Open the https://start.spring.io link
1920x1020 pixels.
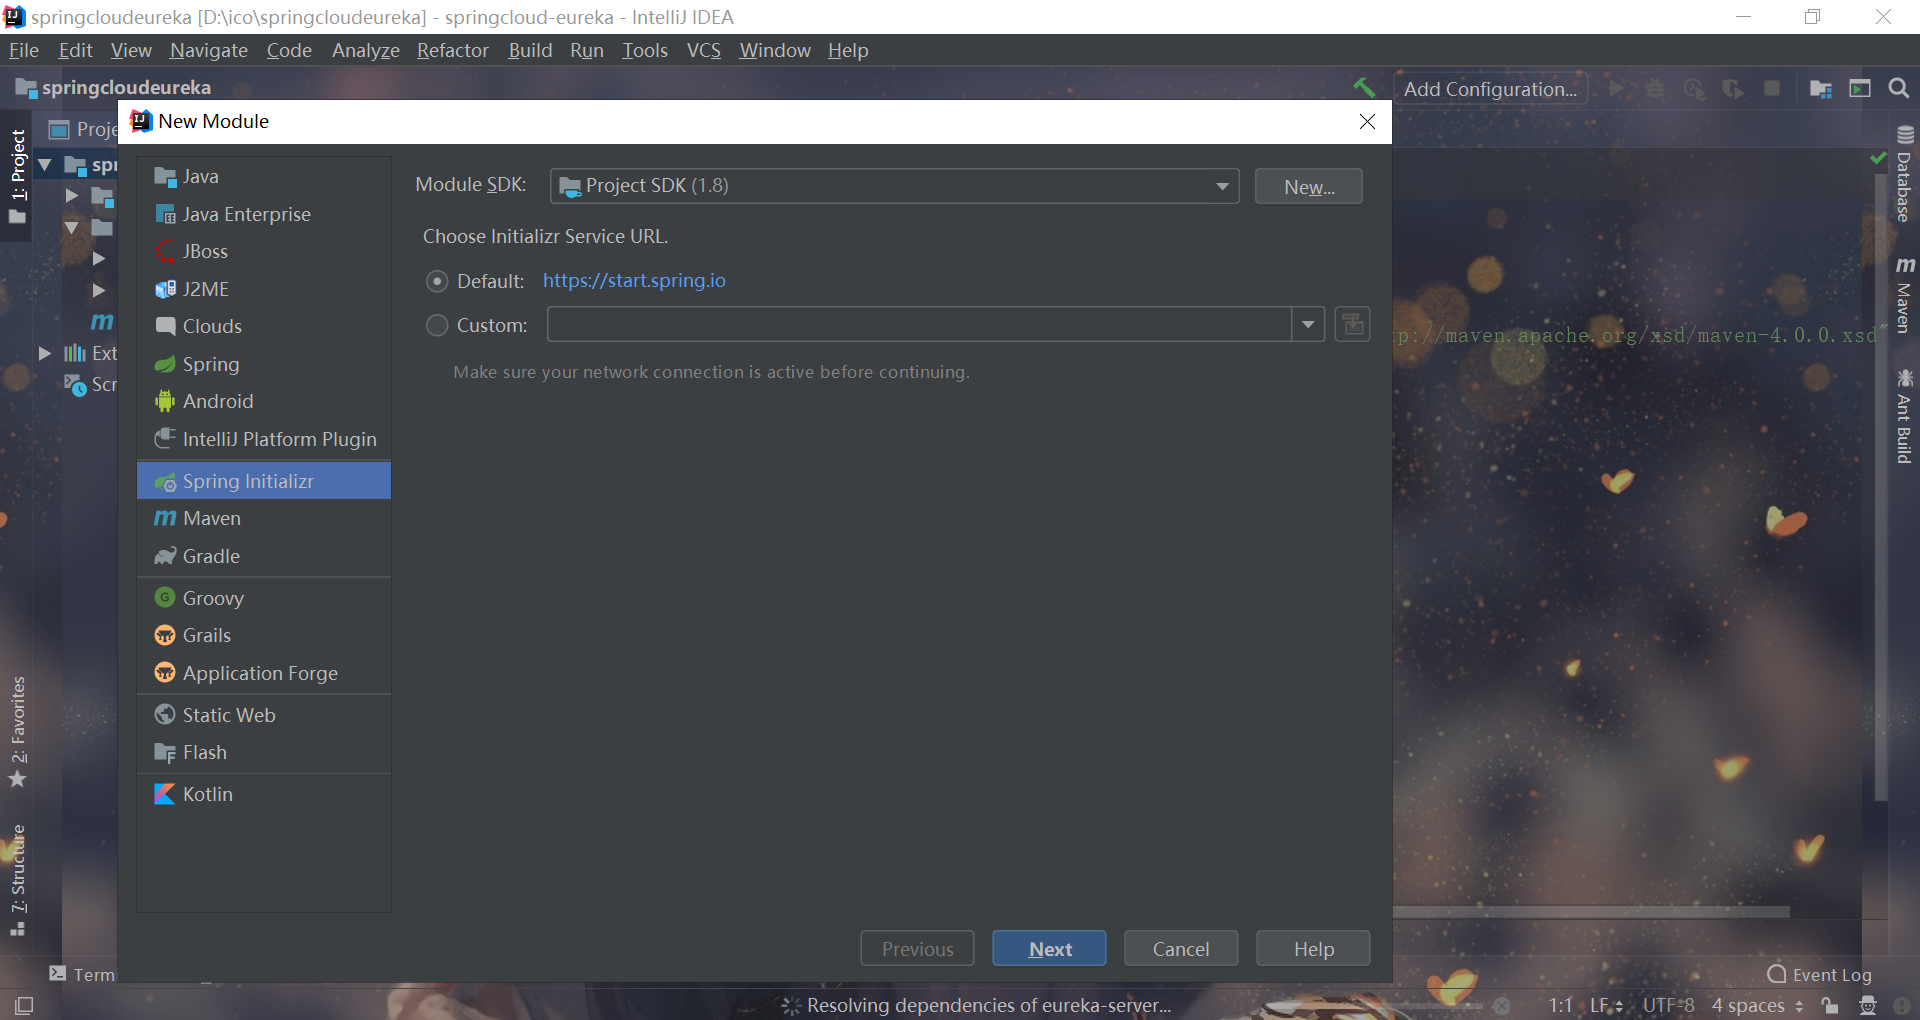[634, 280]
